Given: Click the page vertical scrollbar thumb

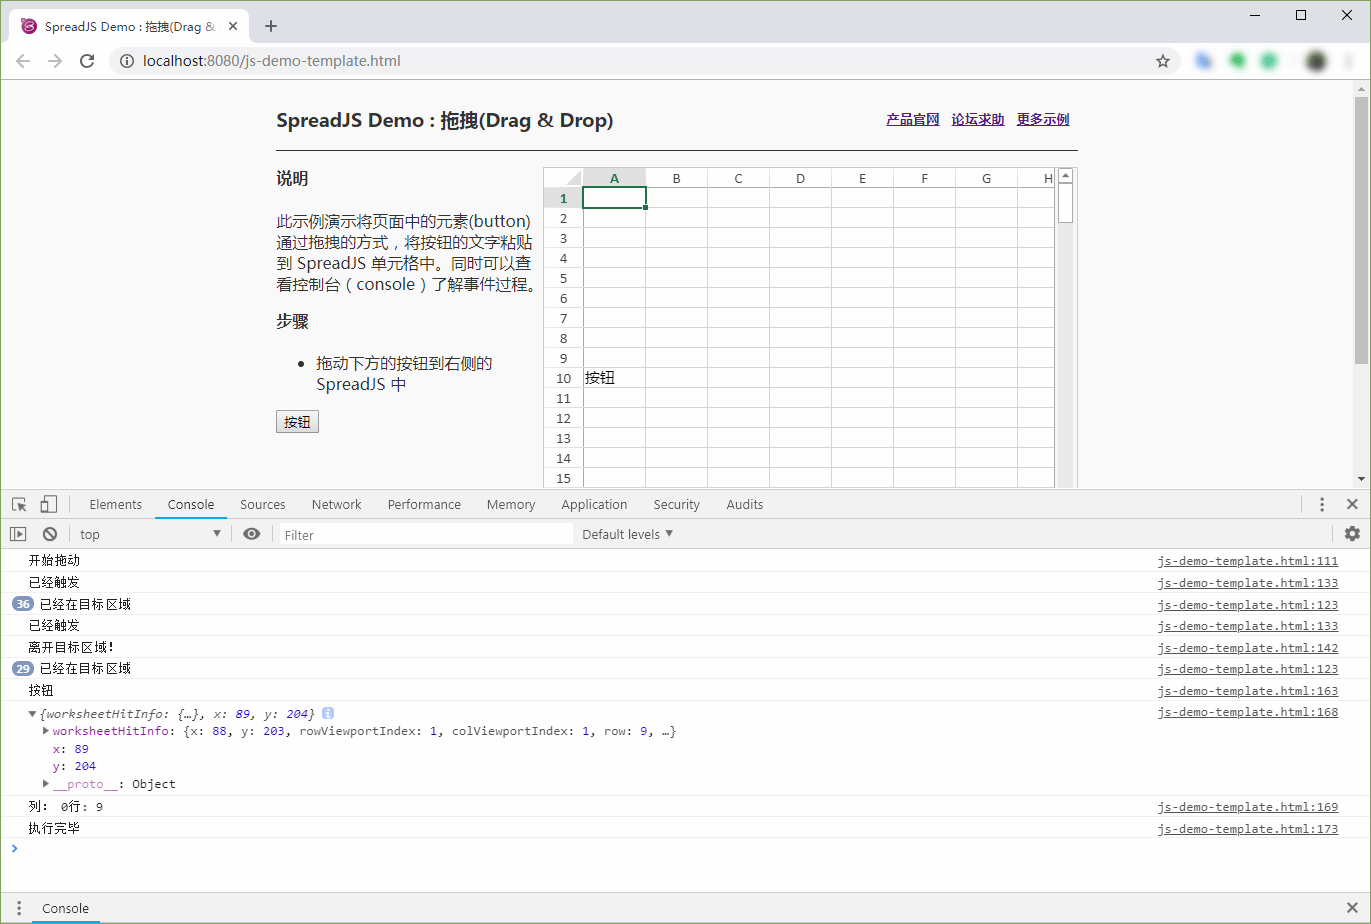Looking at the screenshot, I should (1361, 230).
